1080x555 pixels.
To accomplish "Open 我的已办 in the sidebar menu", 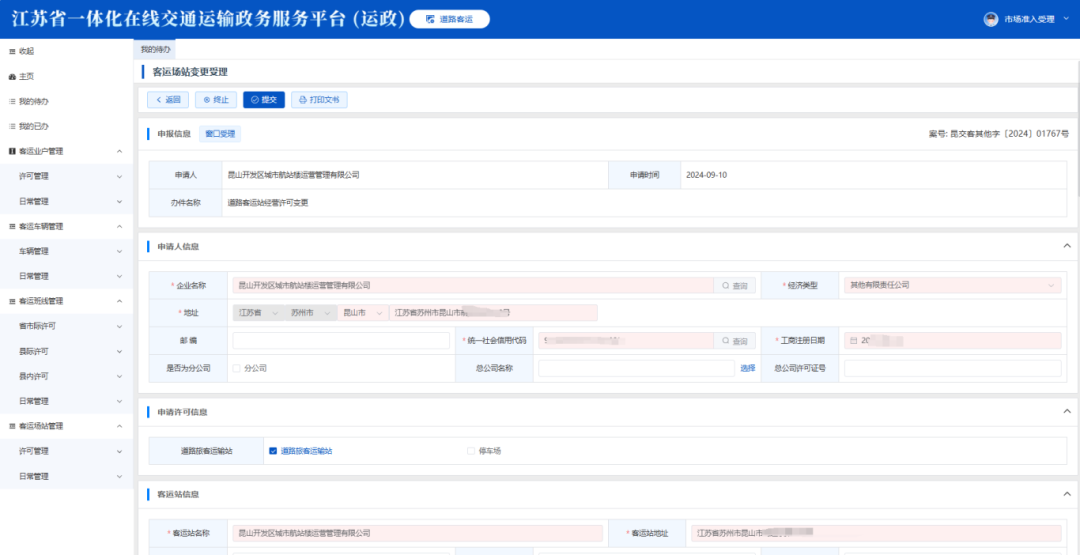I will click(34, 126).
